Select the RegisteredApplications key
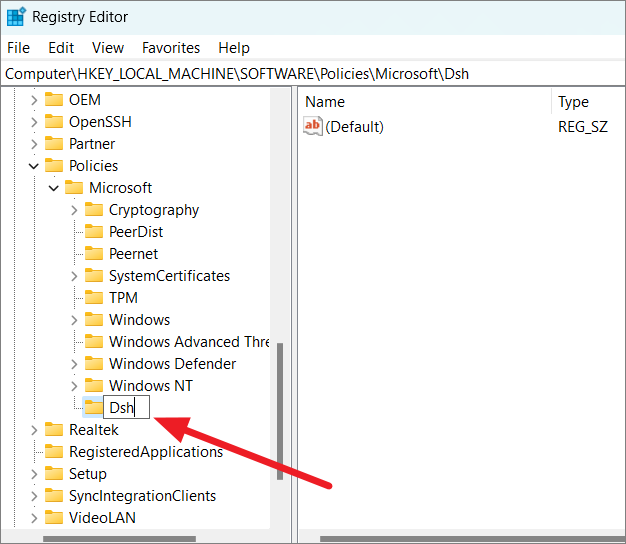This screenshot has height=544, width=626. point(146,452)
